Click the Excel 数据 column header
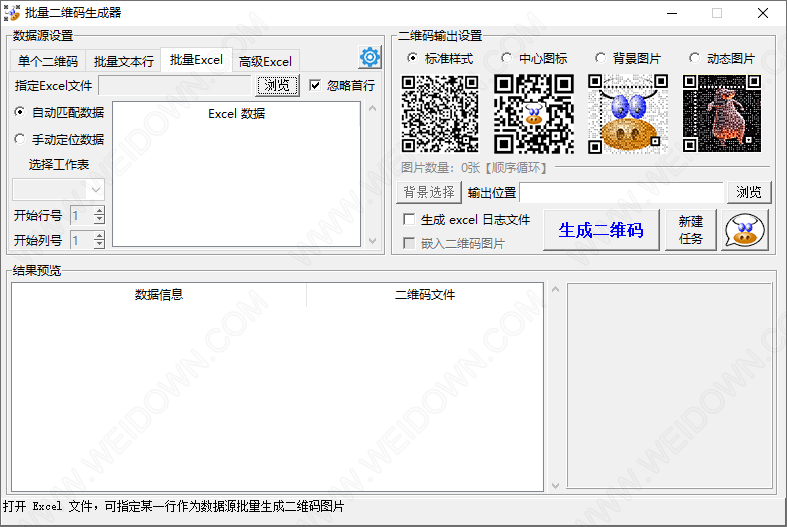This screenshot has width=787, height=527. (236, 114)
